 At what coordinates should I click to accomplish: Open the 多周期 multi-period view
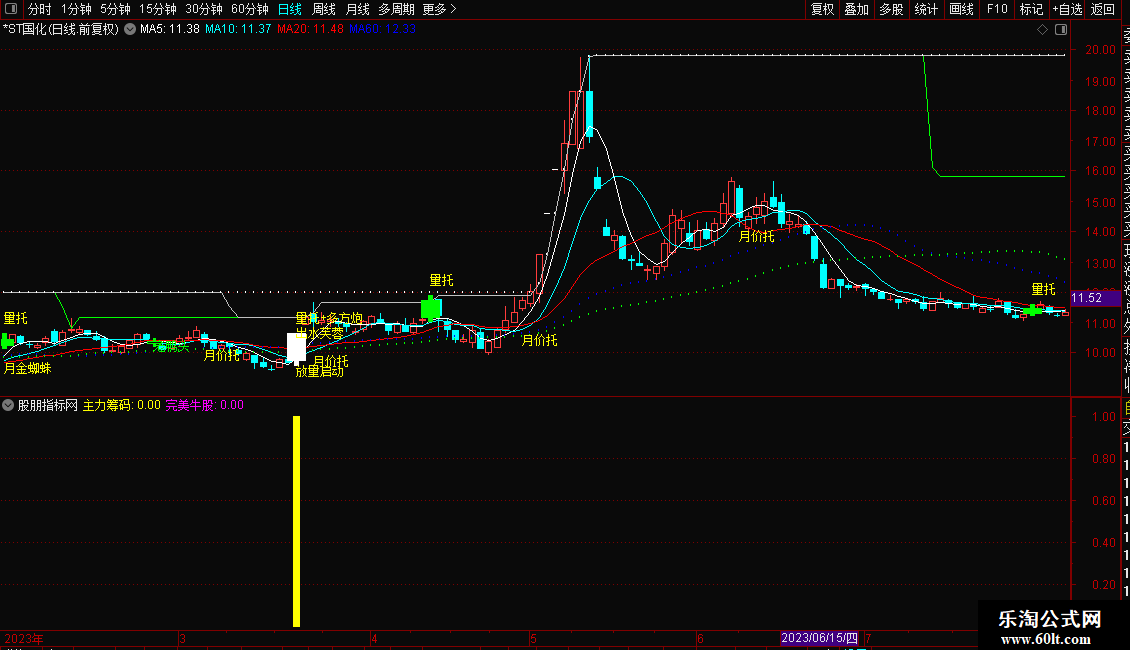tap(396, 9)
